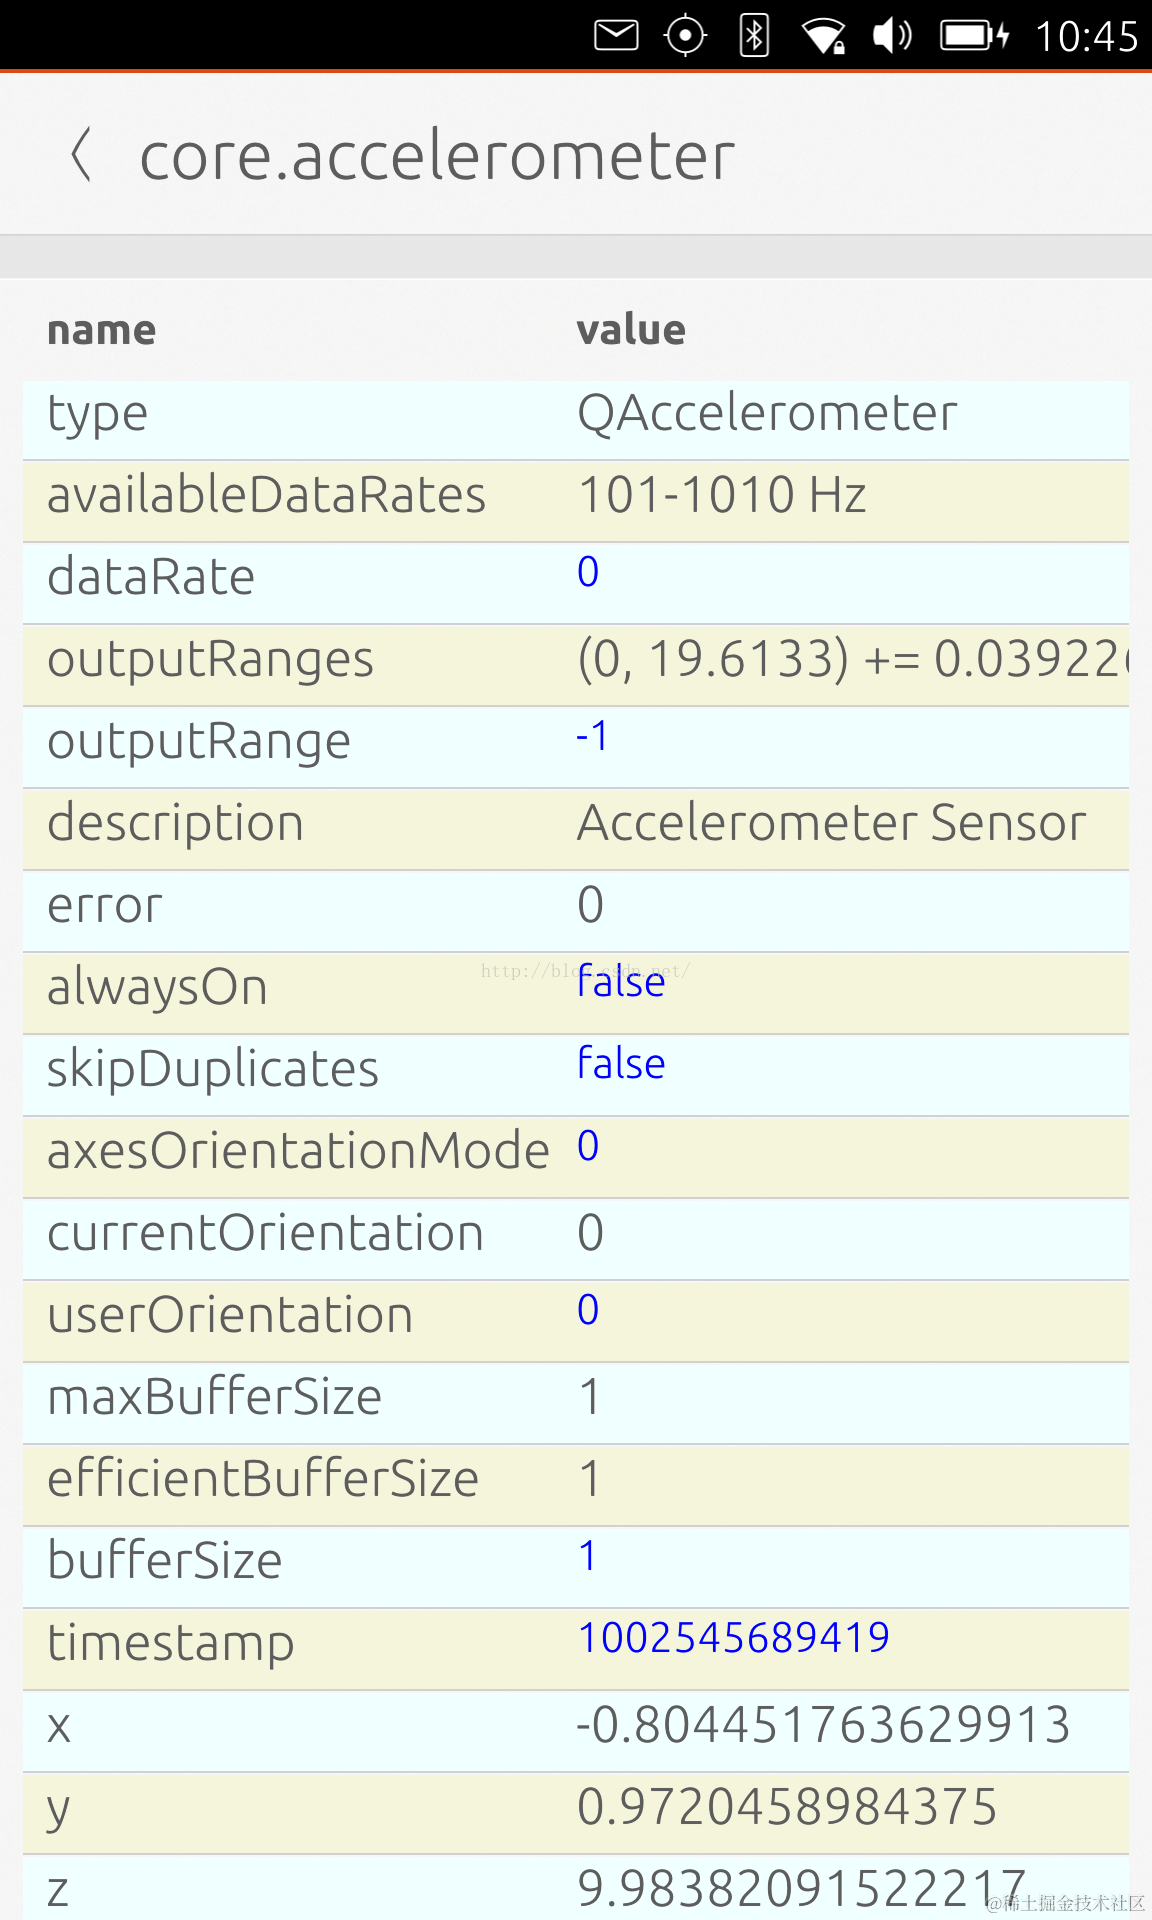
Task: Edit the timestamp value 1002545689419
Action: 733,1638
